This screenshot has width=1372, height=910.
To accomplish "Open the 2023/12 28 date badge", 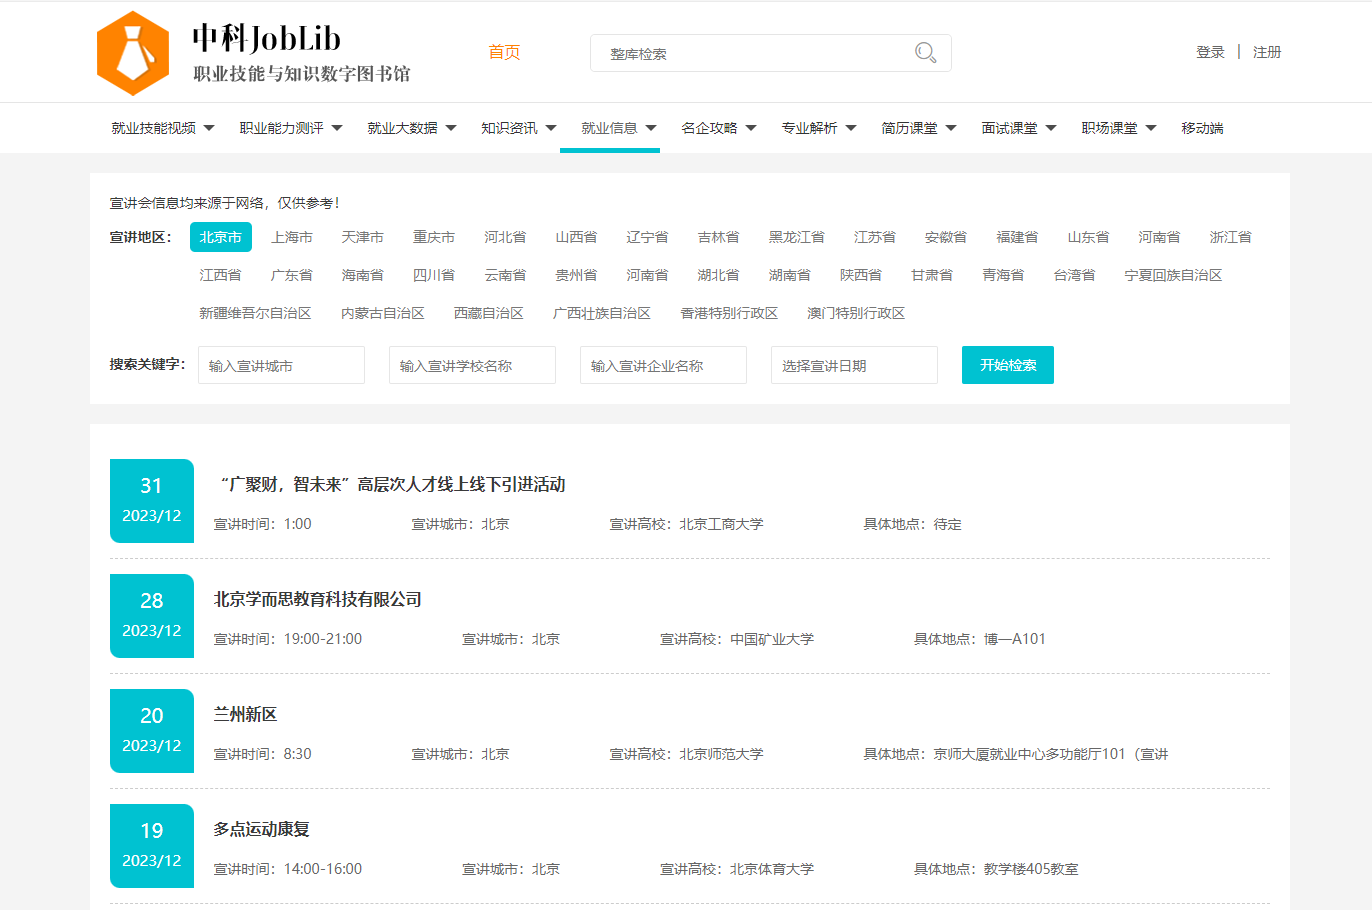I will point(152,616).
